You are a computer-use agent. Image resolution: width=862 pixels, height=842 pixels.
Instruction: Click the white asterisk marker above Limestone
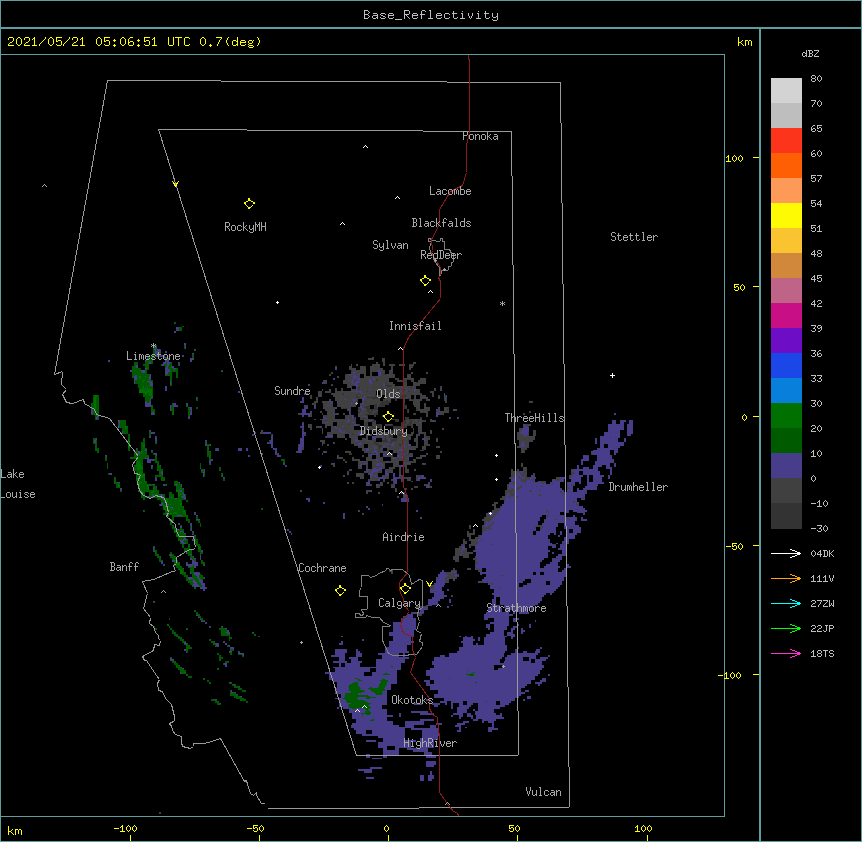click(154, 346)
